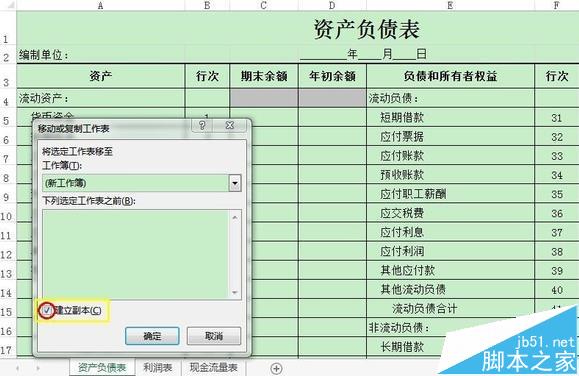This screenshot has height=376, width=579.
Task: Click the 长期借款 cell
Action: pyautogui.click(x=450, y=347)
